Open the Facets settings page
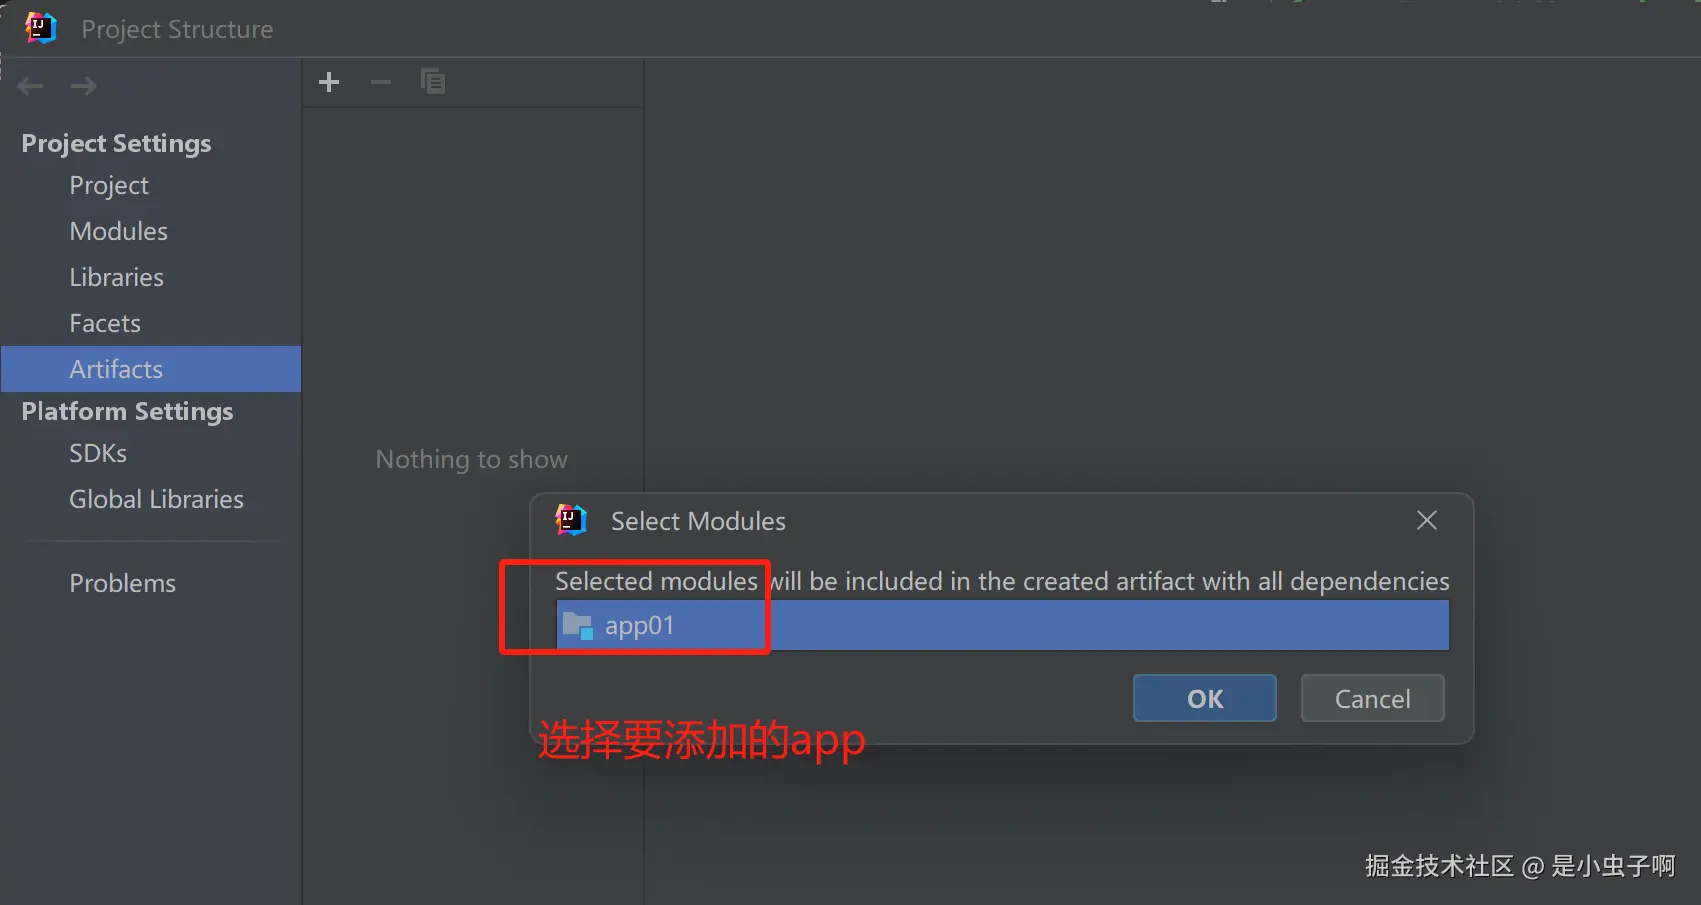Viewport: 1701px width, 905px height. click(x=105, y=324)
